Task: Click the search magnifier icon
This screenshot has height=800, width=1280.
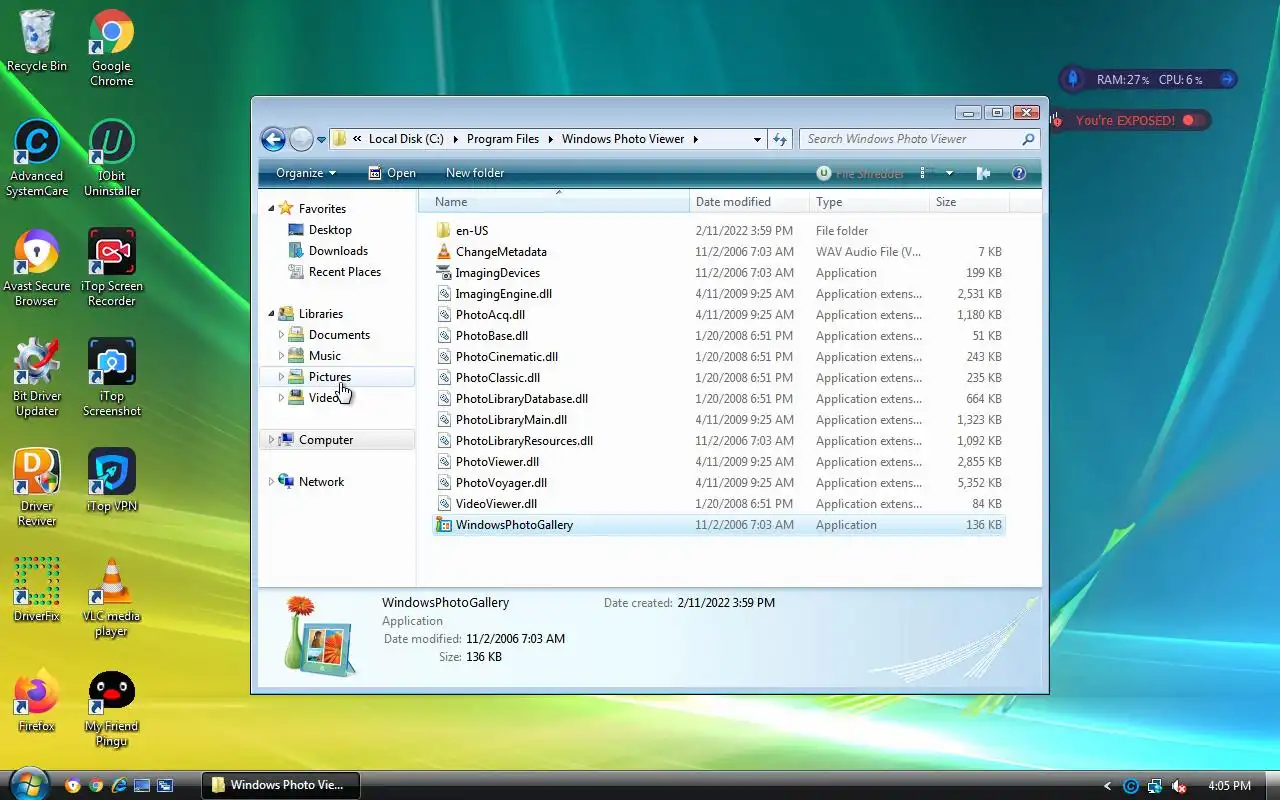Action: 1028,139
